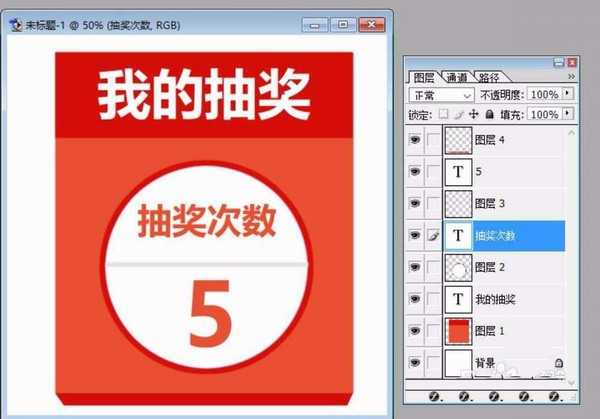This screenshot has height=419, width=600.
Task: Switch to the 图层 tab
Action: pos(424,78)
